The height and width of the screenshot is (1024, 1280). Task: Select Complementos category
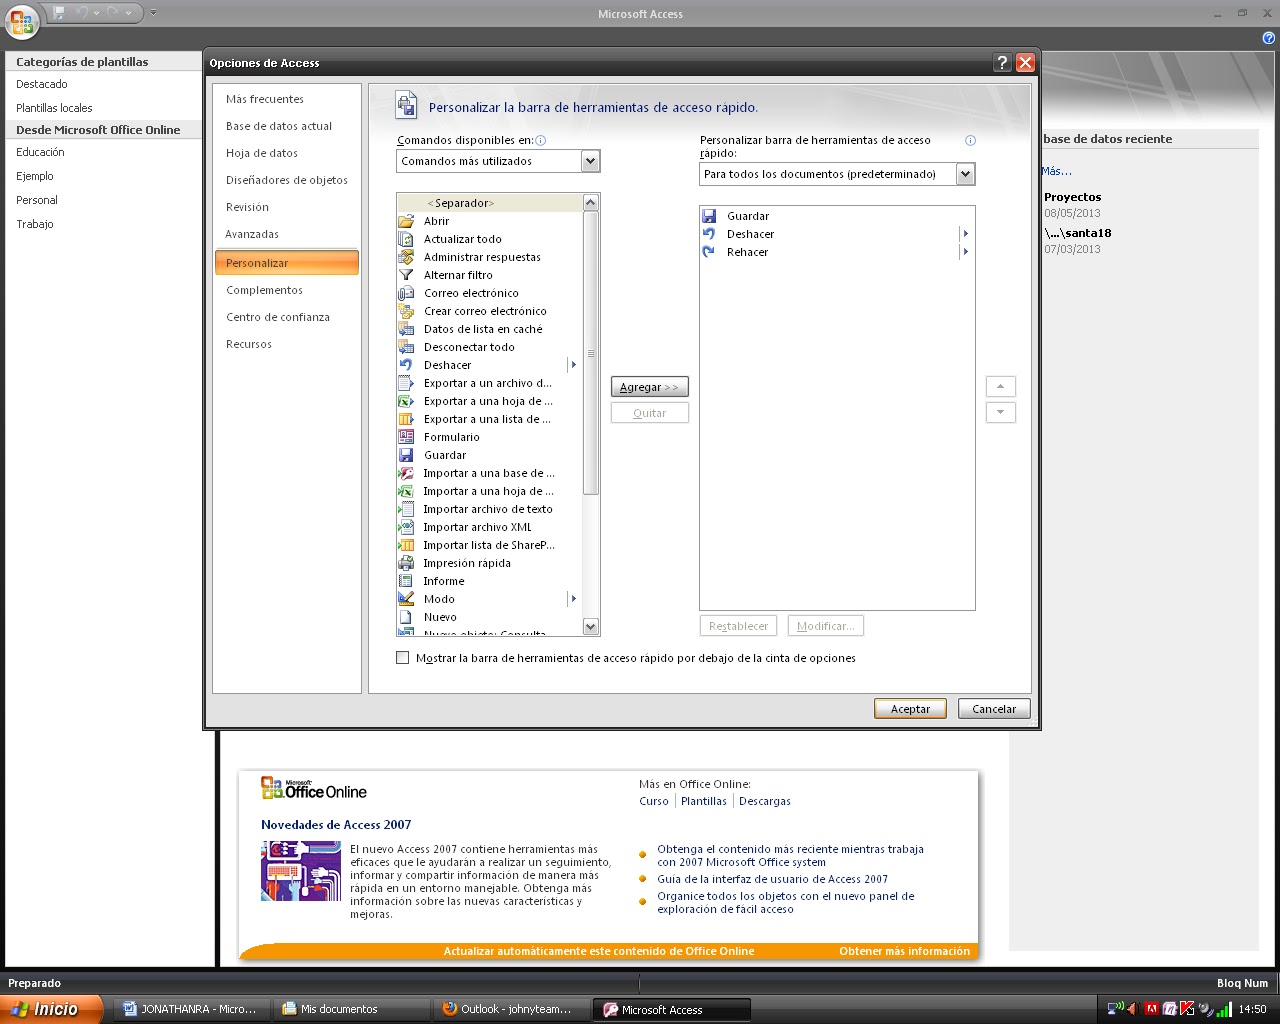pyautogui.click(x=286, y=290)
